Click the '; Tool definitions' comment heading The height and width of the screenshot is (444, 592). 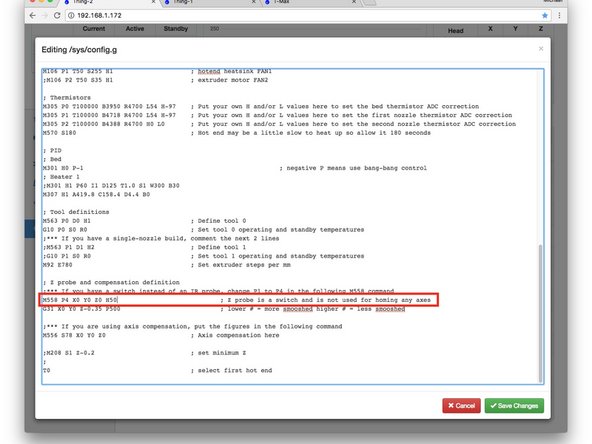76,212
